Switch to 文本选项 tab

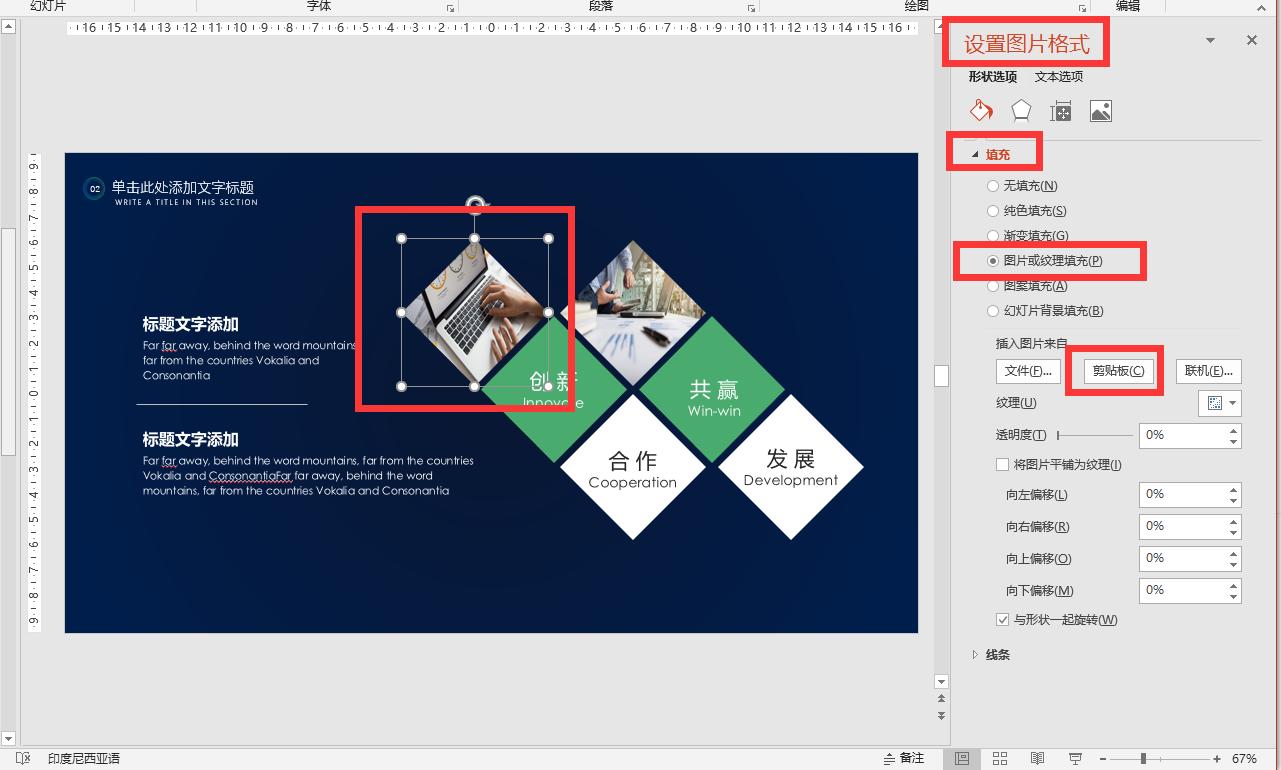tap(1059, 77)
